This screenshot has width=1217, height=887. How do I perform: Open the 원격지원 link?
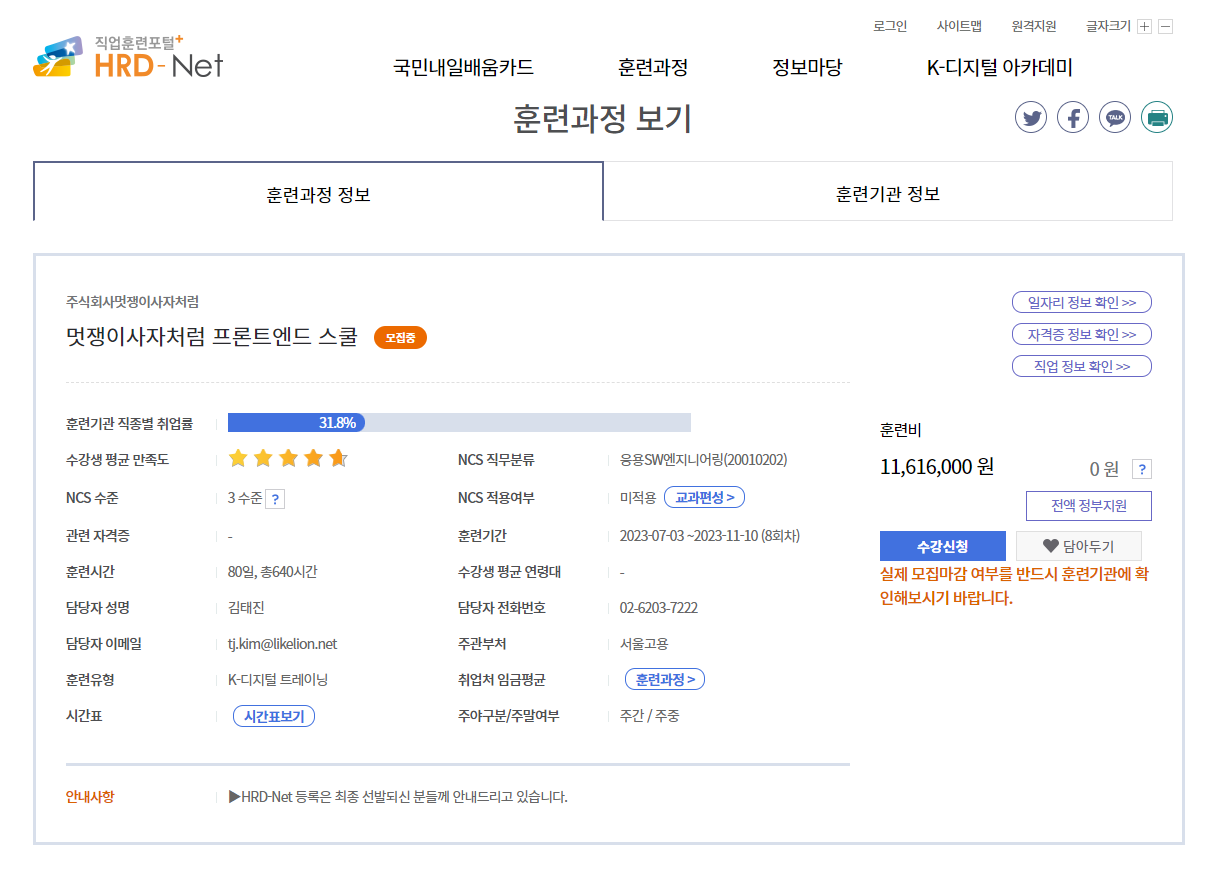pos(1034,26)
